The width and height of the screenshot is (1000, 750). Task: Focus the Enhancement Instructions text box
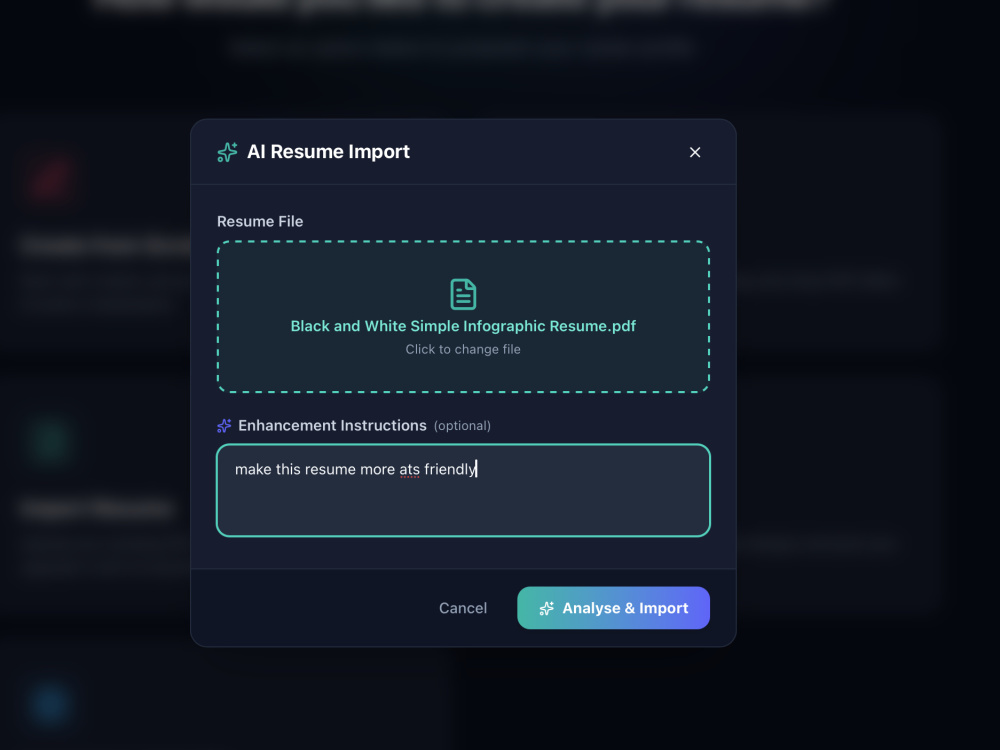pos(463,490)
